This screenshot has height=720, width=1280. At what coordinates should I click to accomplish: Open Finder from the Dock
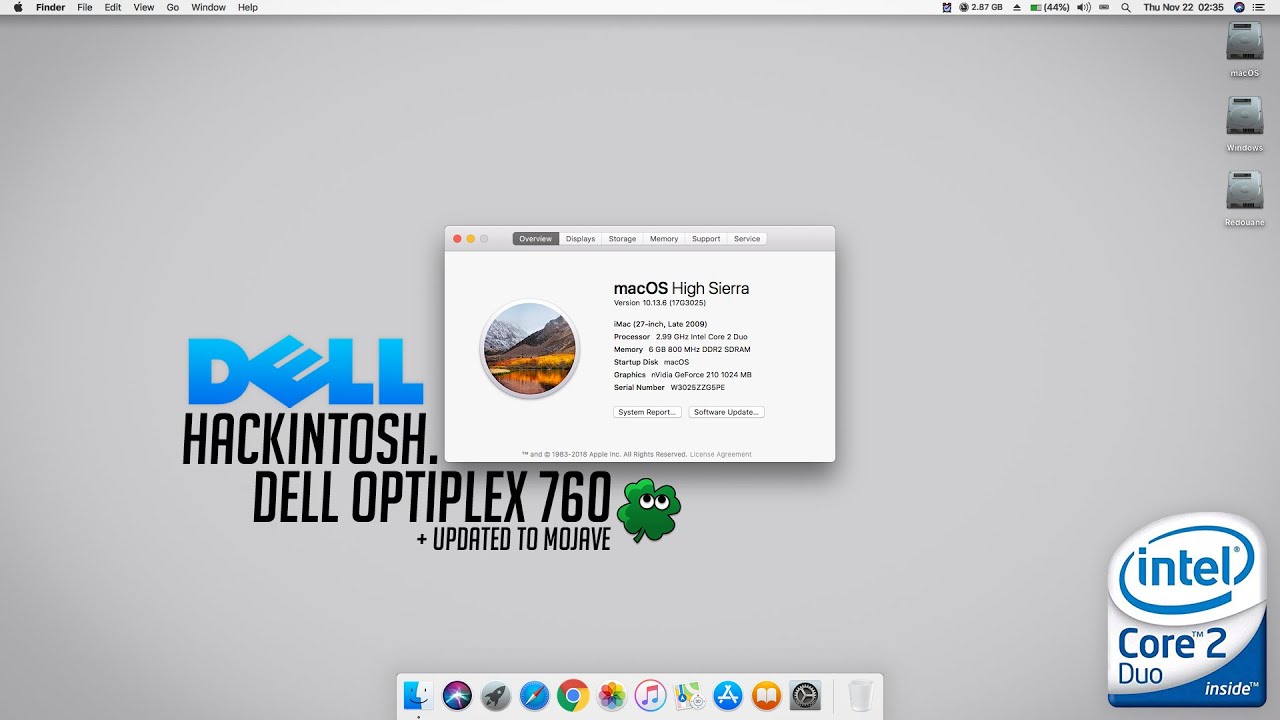point(418,695)
